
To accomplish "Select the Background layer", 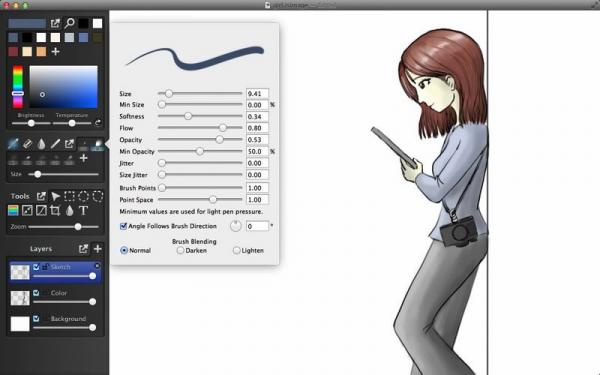I will point(55,323).
